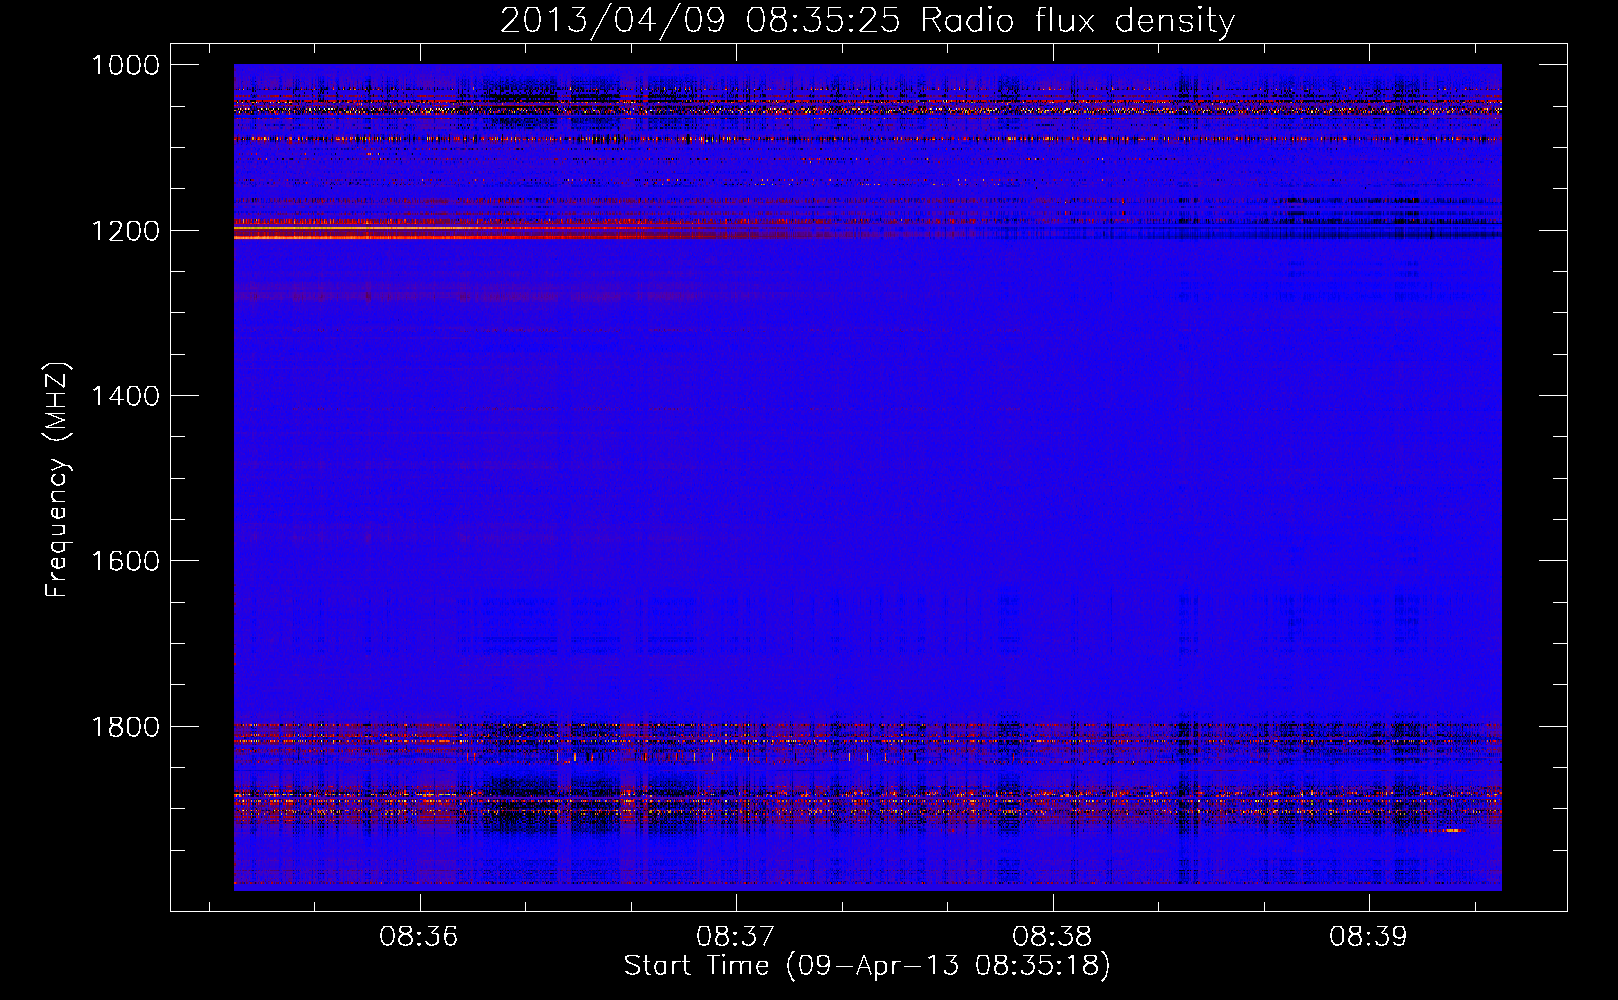The height and width of the screenshot is (1000, 1618).
Task: Click the 08:39 time tick label
Action: point(1368,937)
